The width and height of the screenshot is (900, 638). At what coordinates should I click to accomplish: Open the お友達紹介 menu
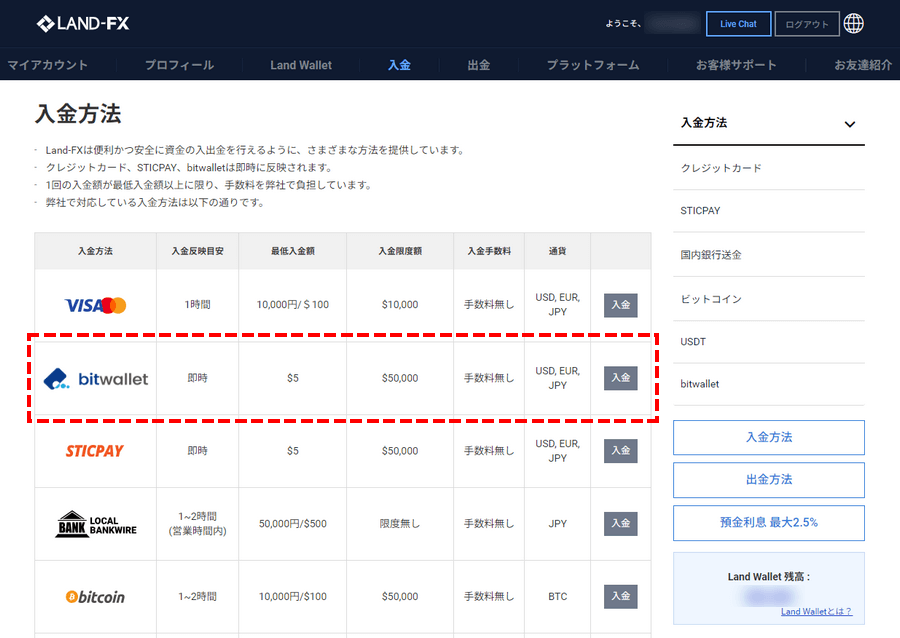pyautogui.click(x=863, y=65)
